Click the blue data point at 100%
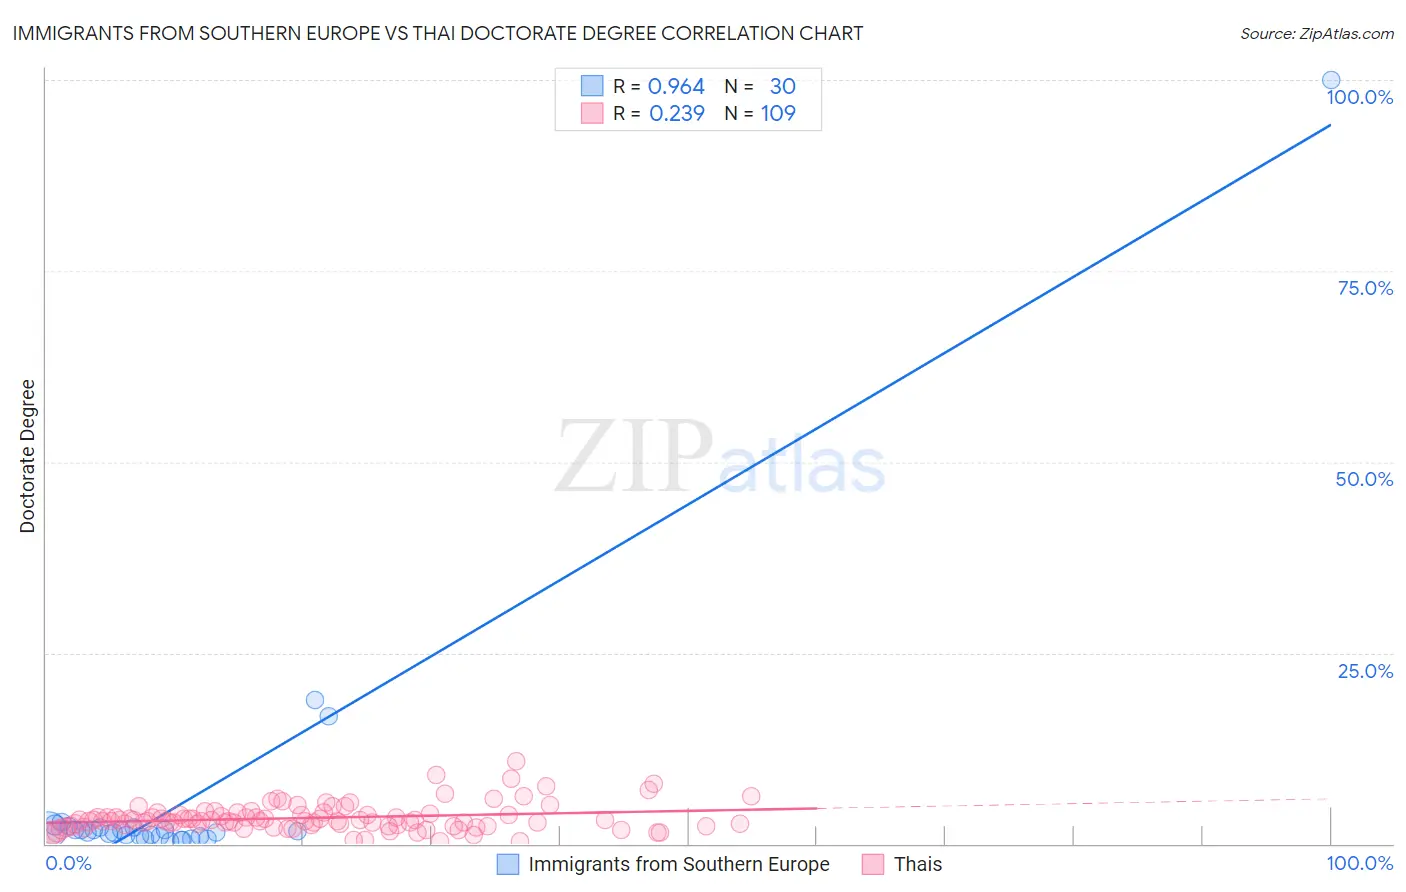This screenshot has width=1406, height=892. 1331,80
